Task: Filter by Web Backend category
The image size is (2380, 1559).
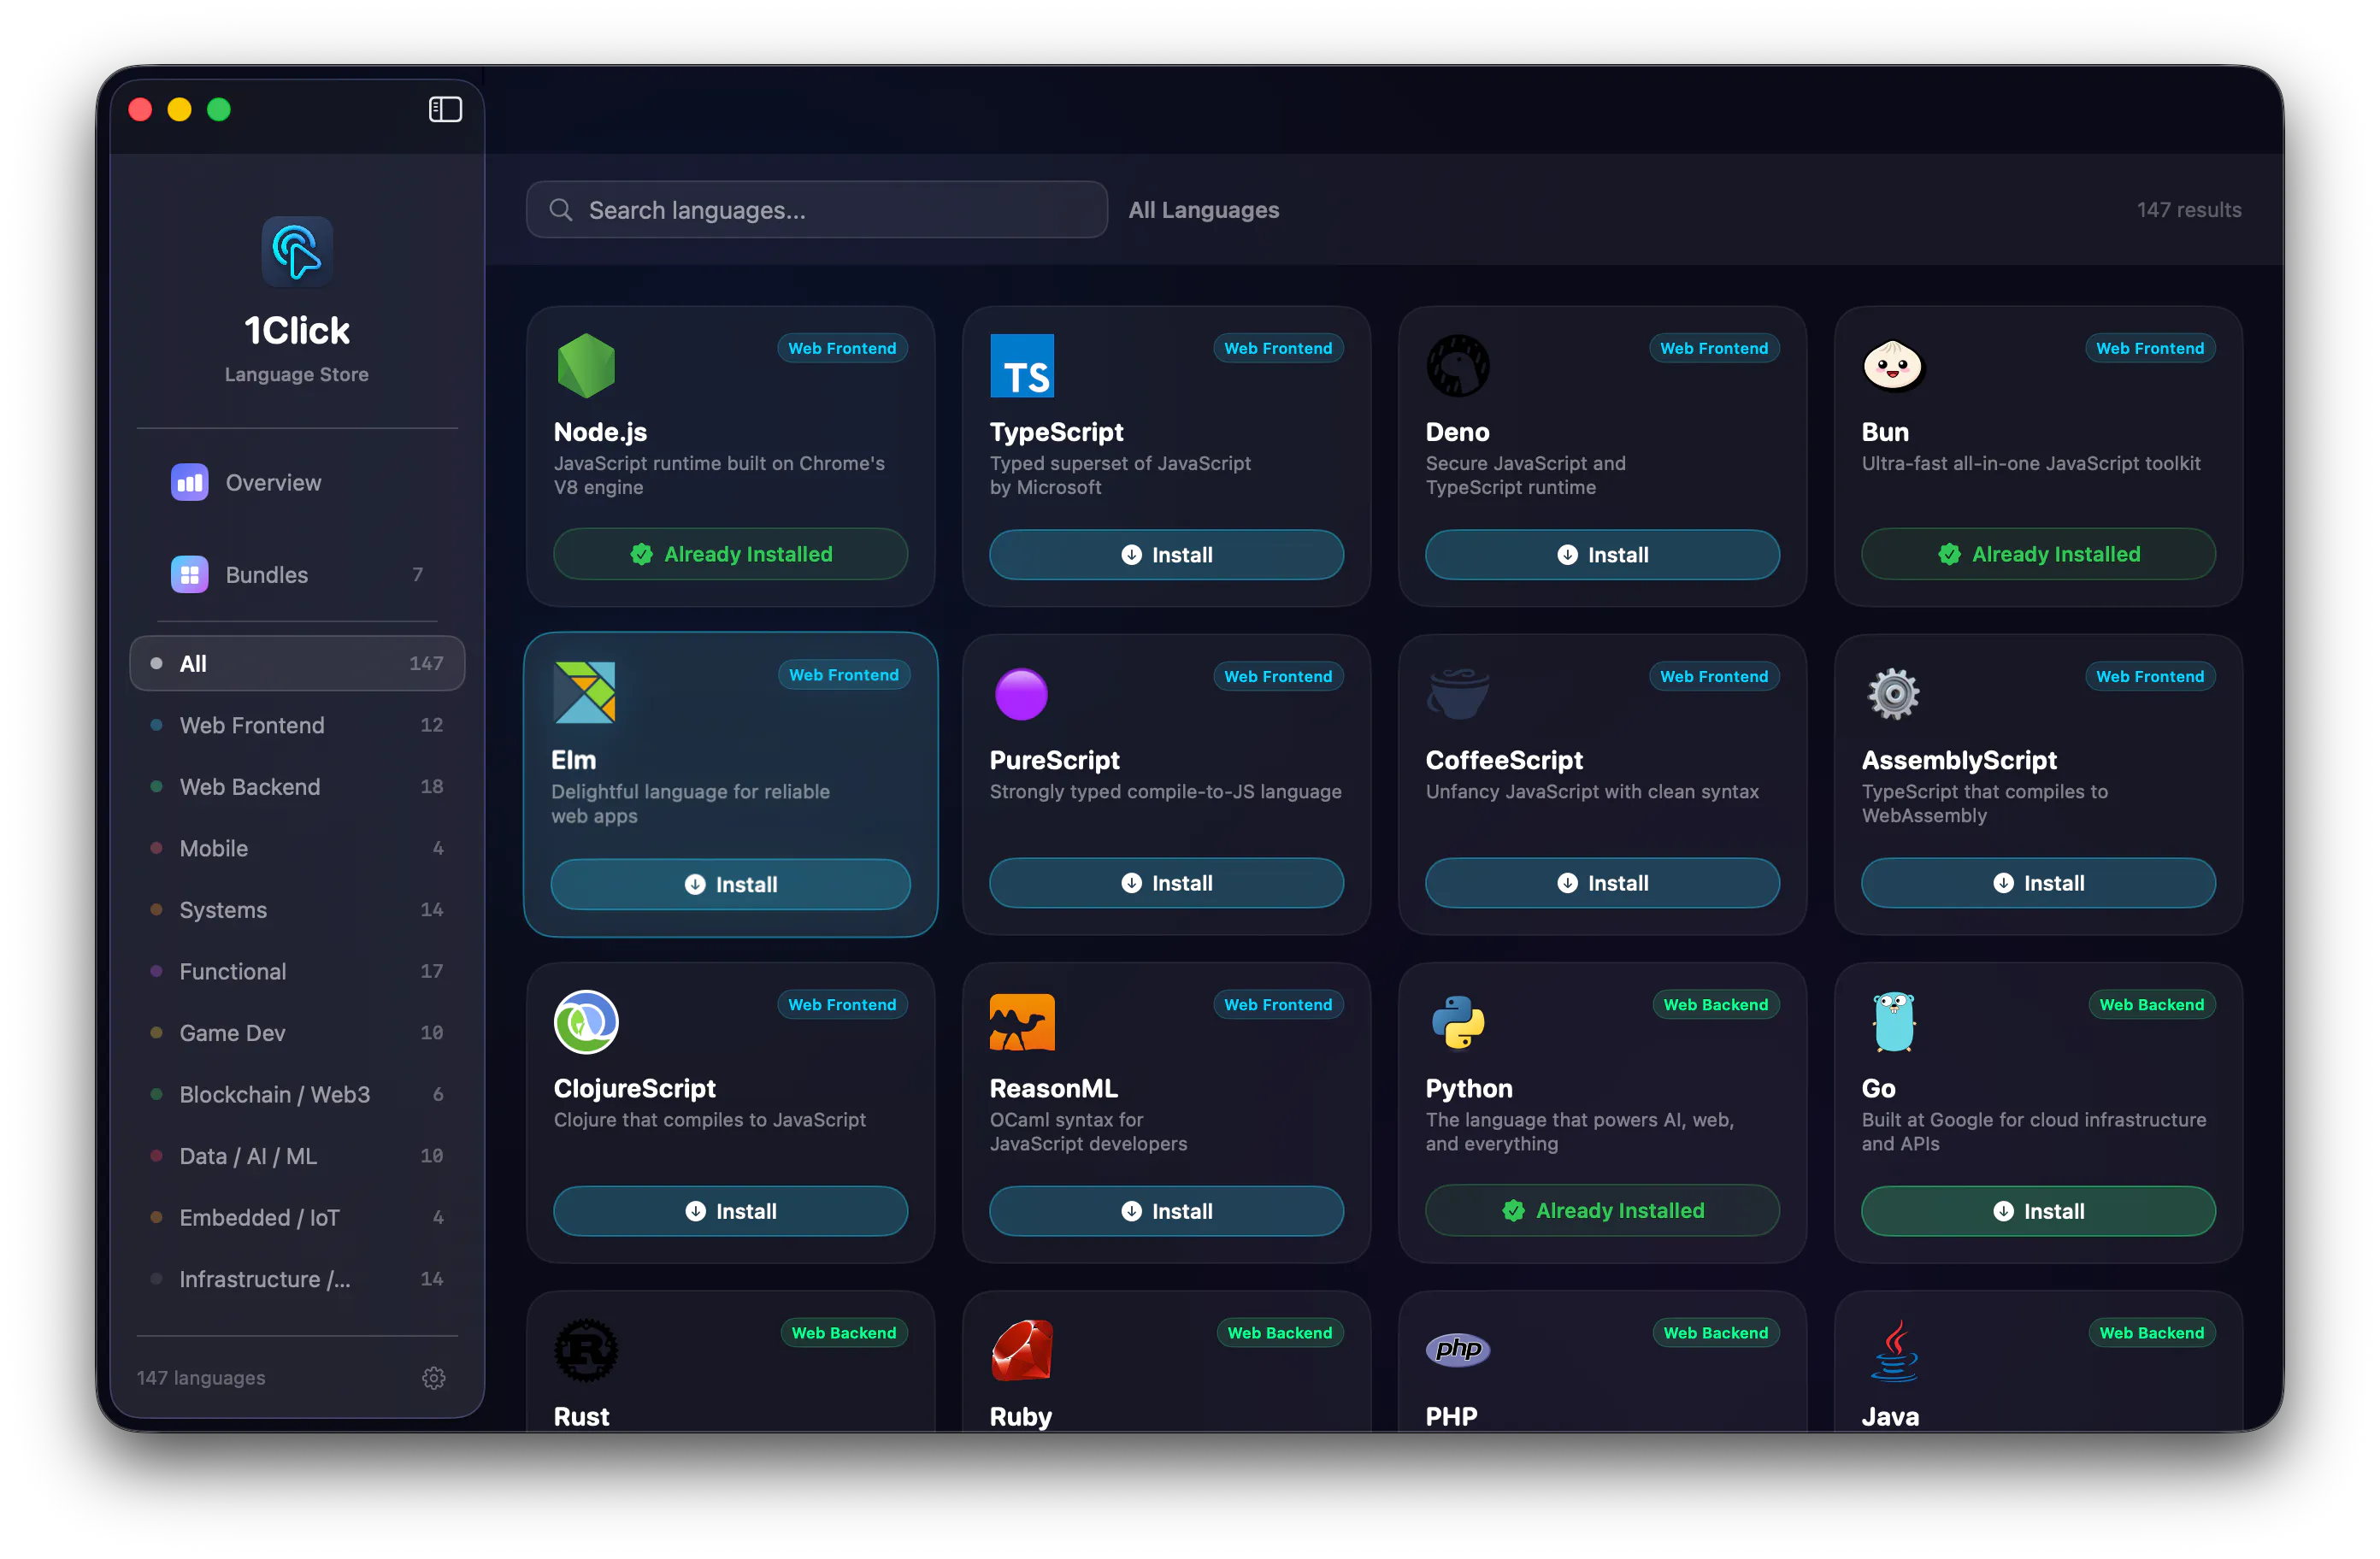Action: pyautogui.click(x=297, y=786)
